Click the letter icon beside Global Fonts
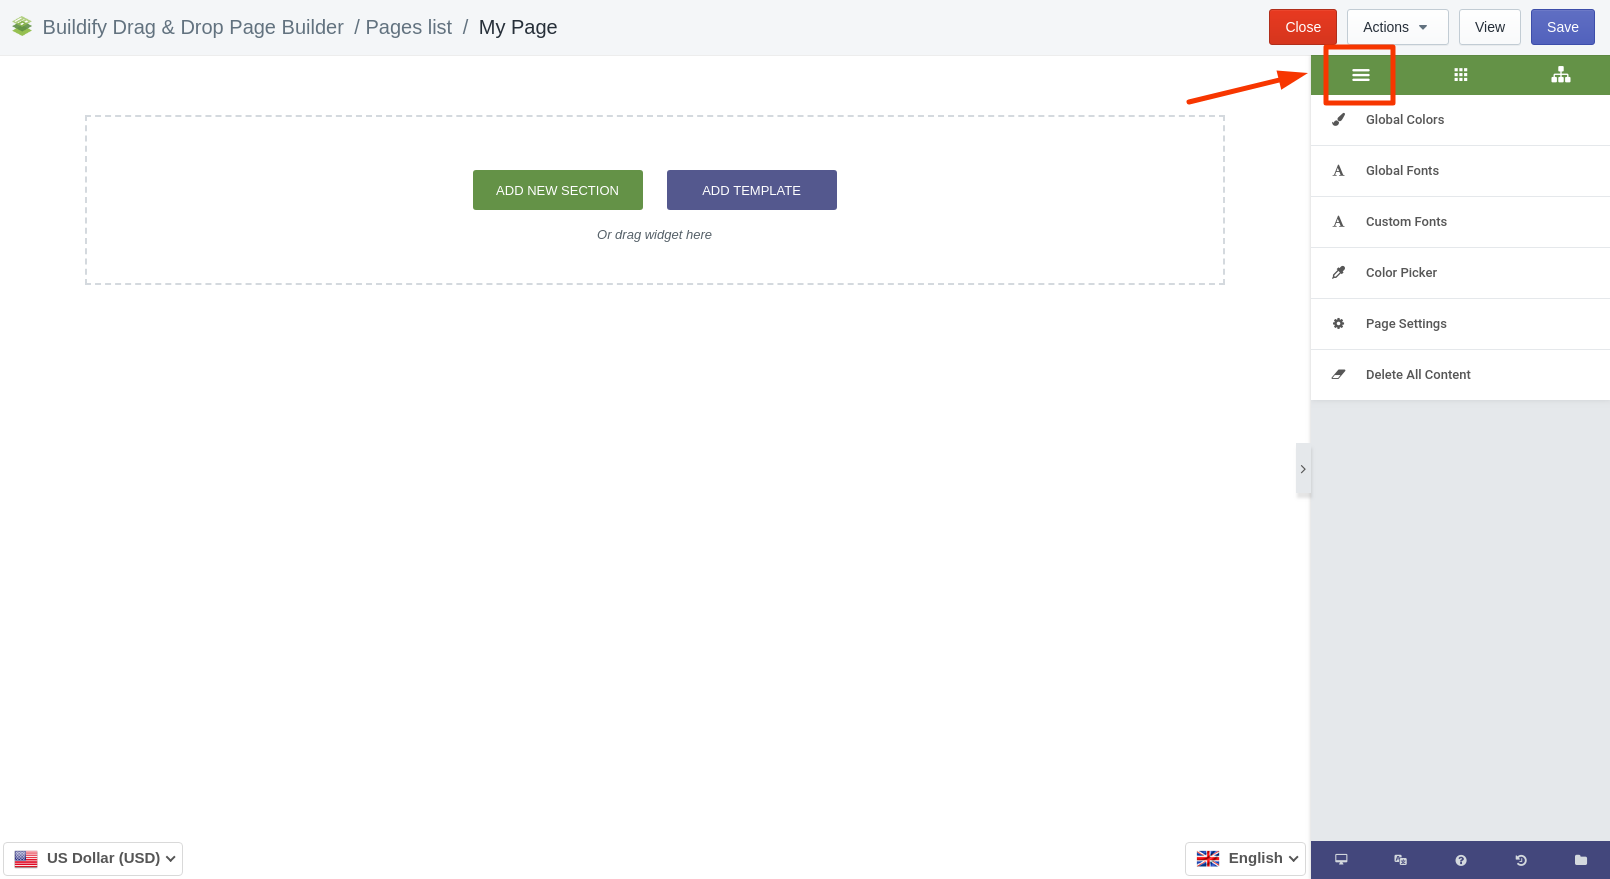Image resolution: width=1610 pixels, height=879 pixels. point(1338,171)
